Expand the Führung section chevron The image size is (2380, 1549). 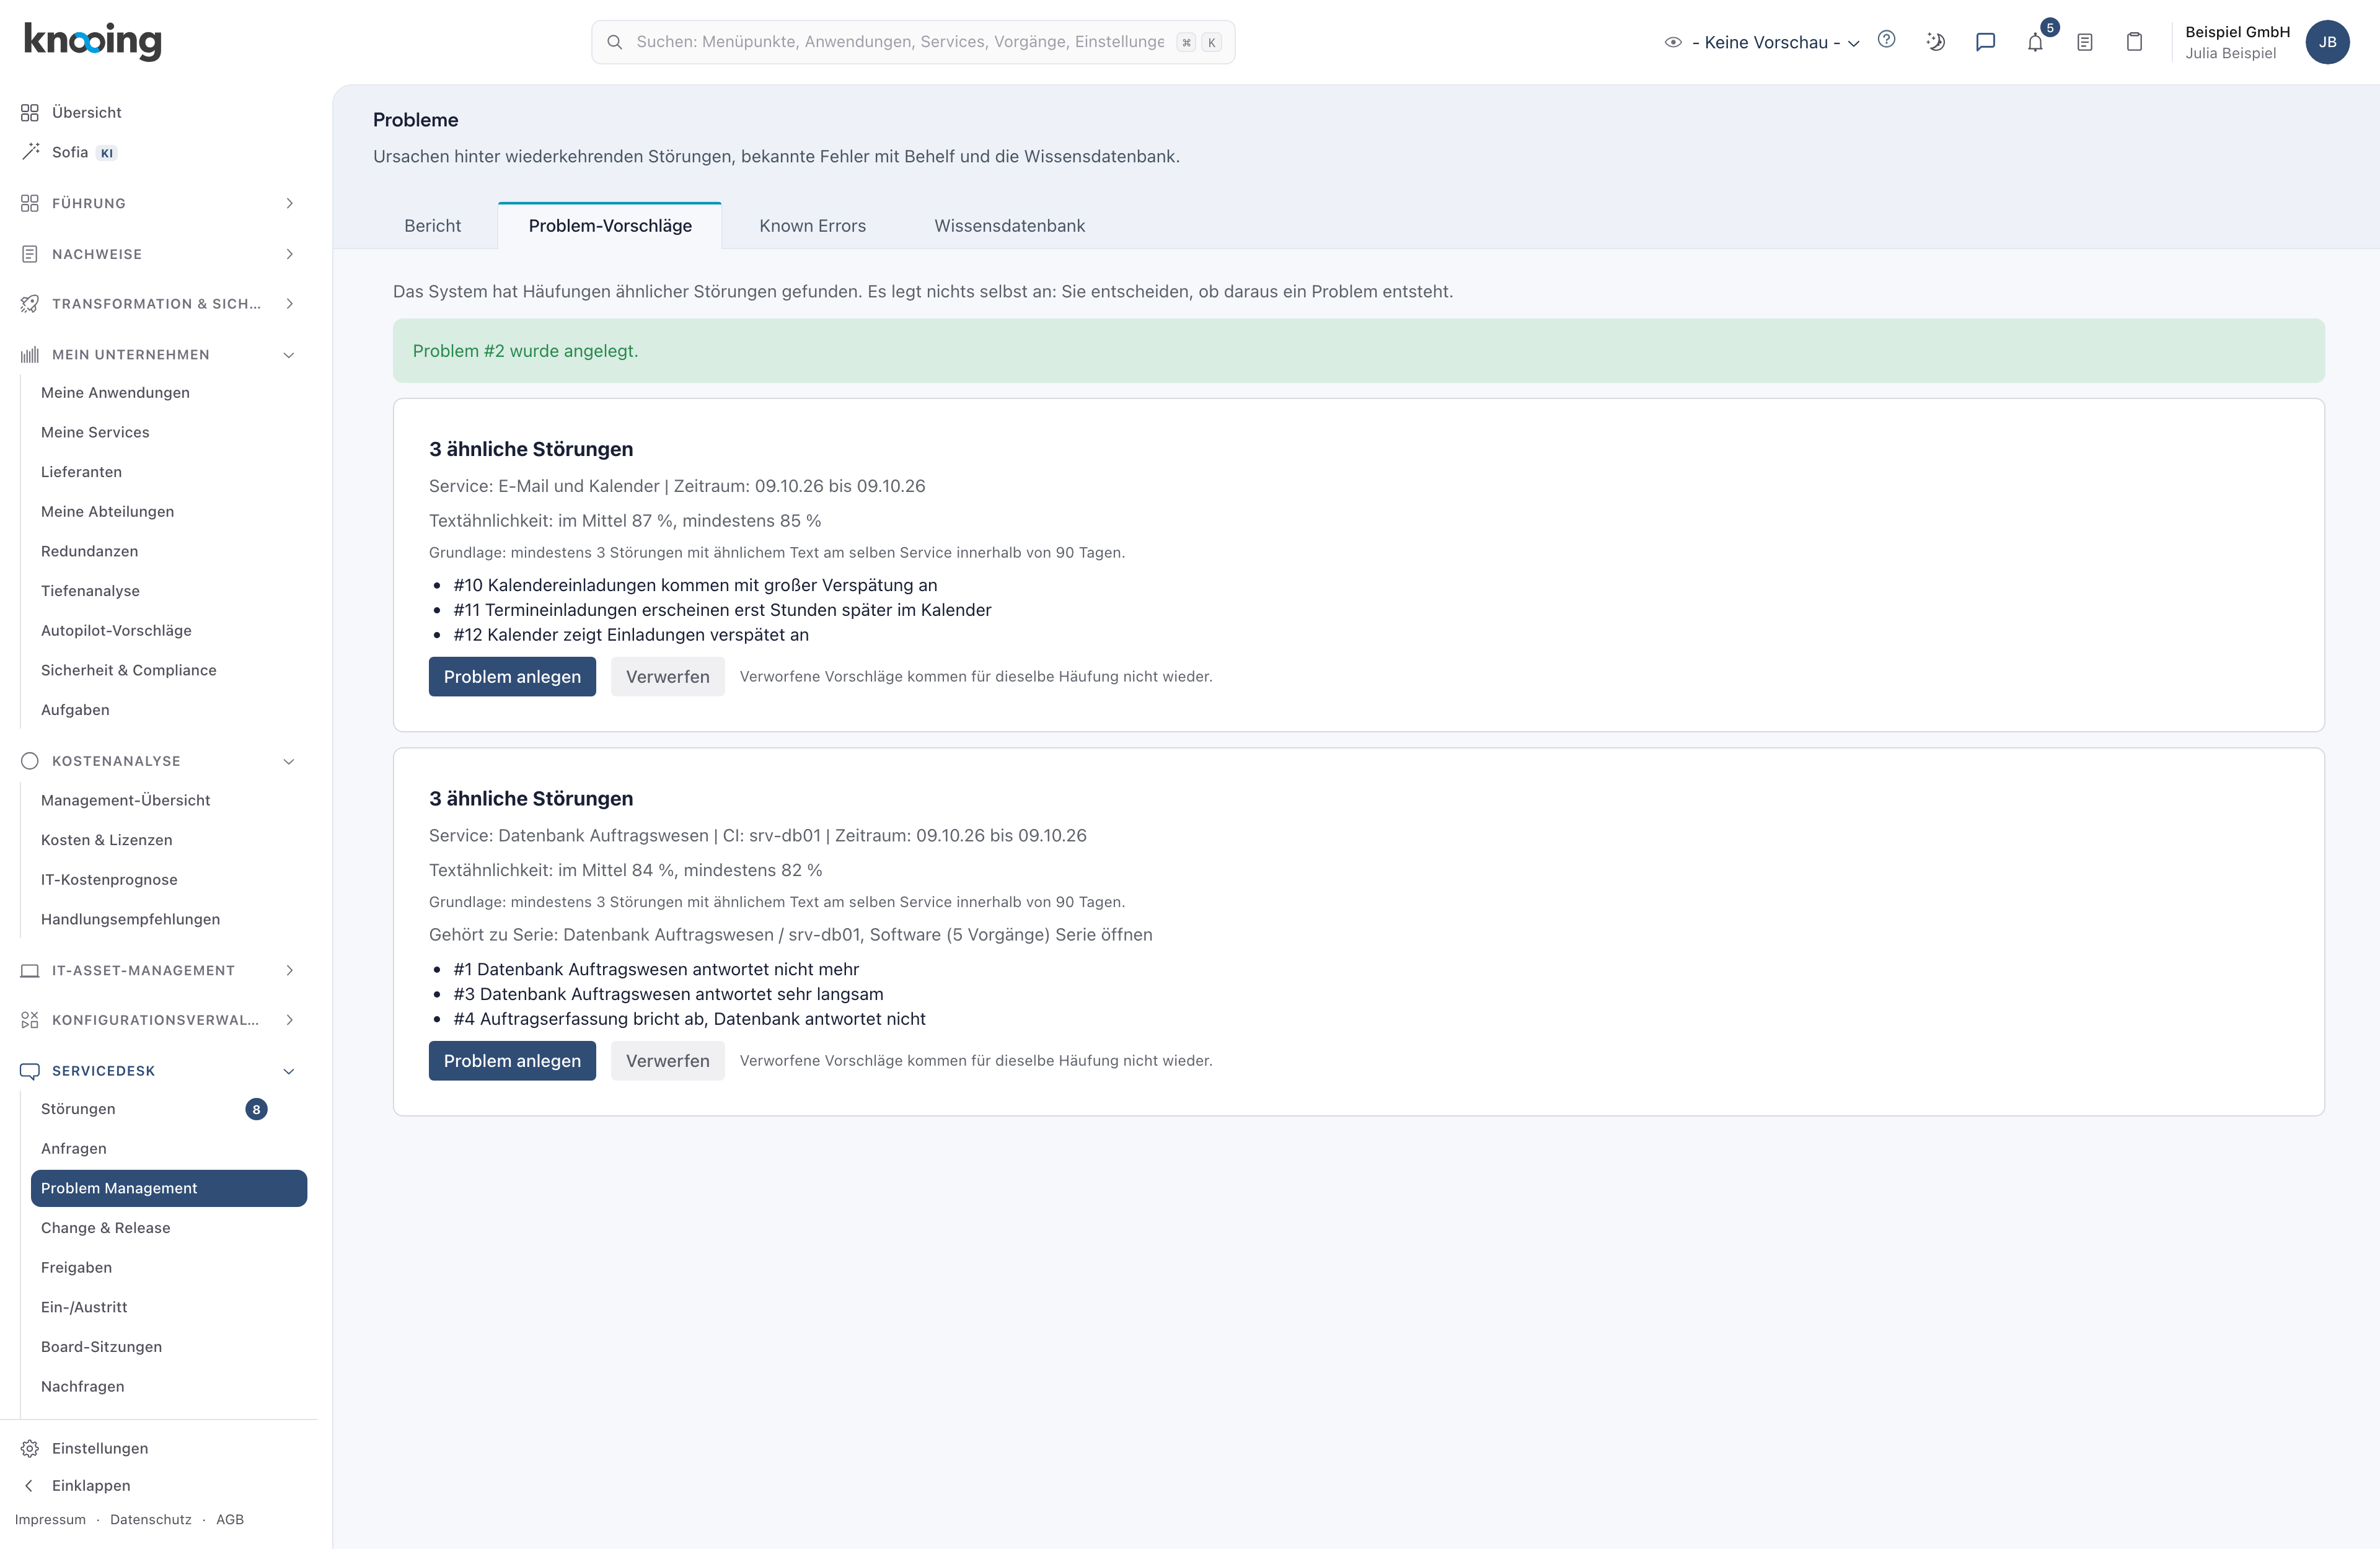pyautogui.click(x=289, y=203)
